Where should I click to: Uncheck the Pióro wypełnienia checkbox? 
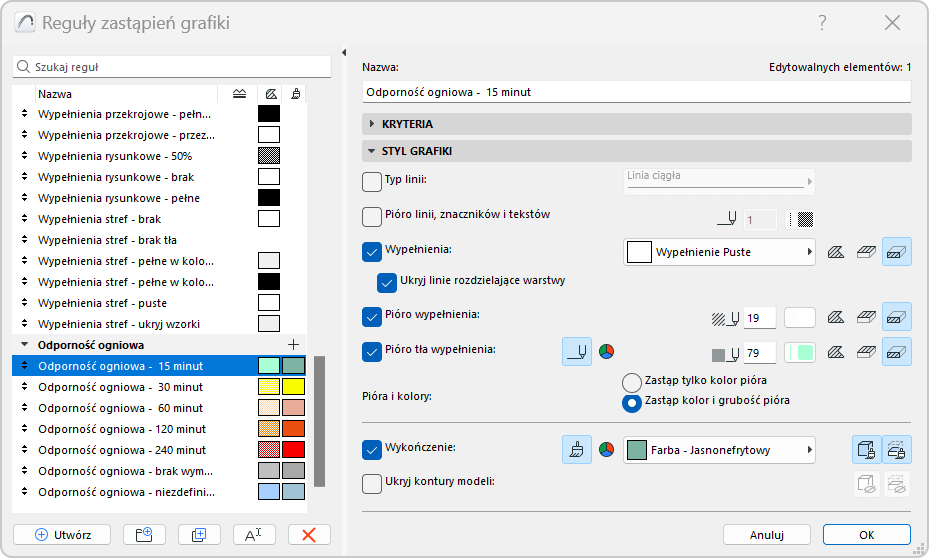click(371, 317)
